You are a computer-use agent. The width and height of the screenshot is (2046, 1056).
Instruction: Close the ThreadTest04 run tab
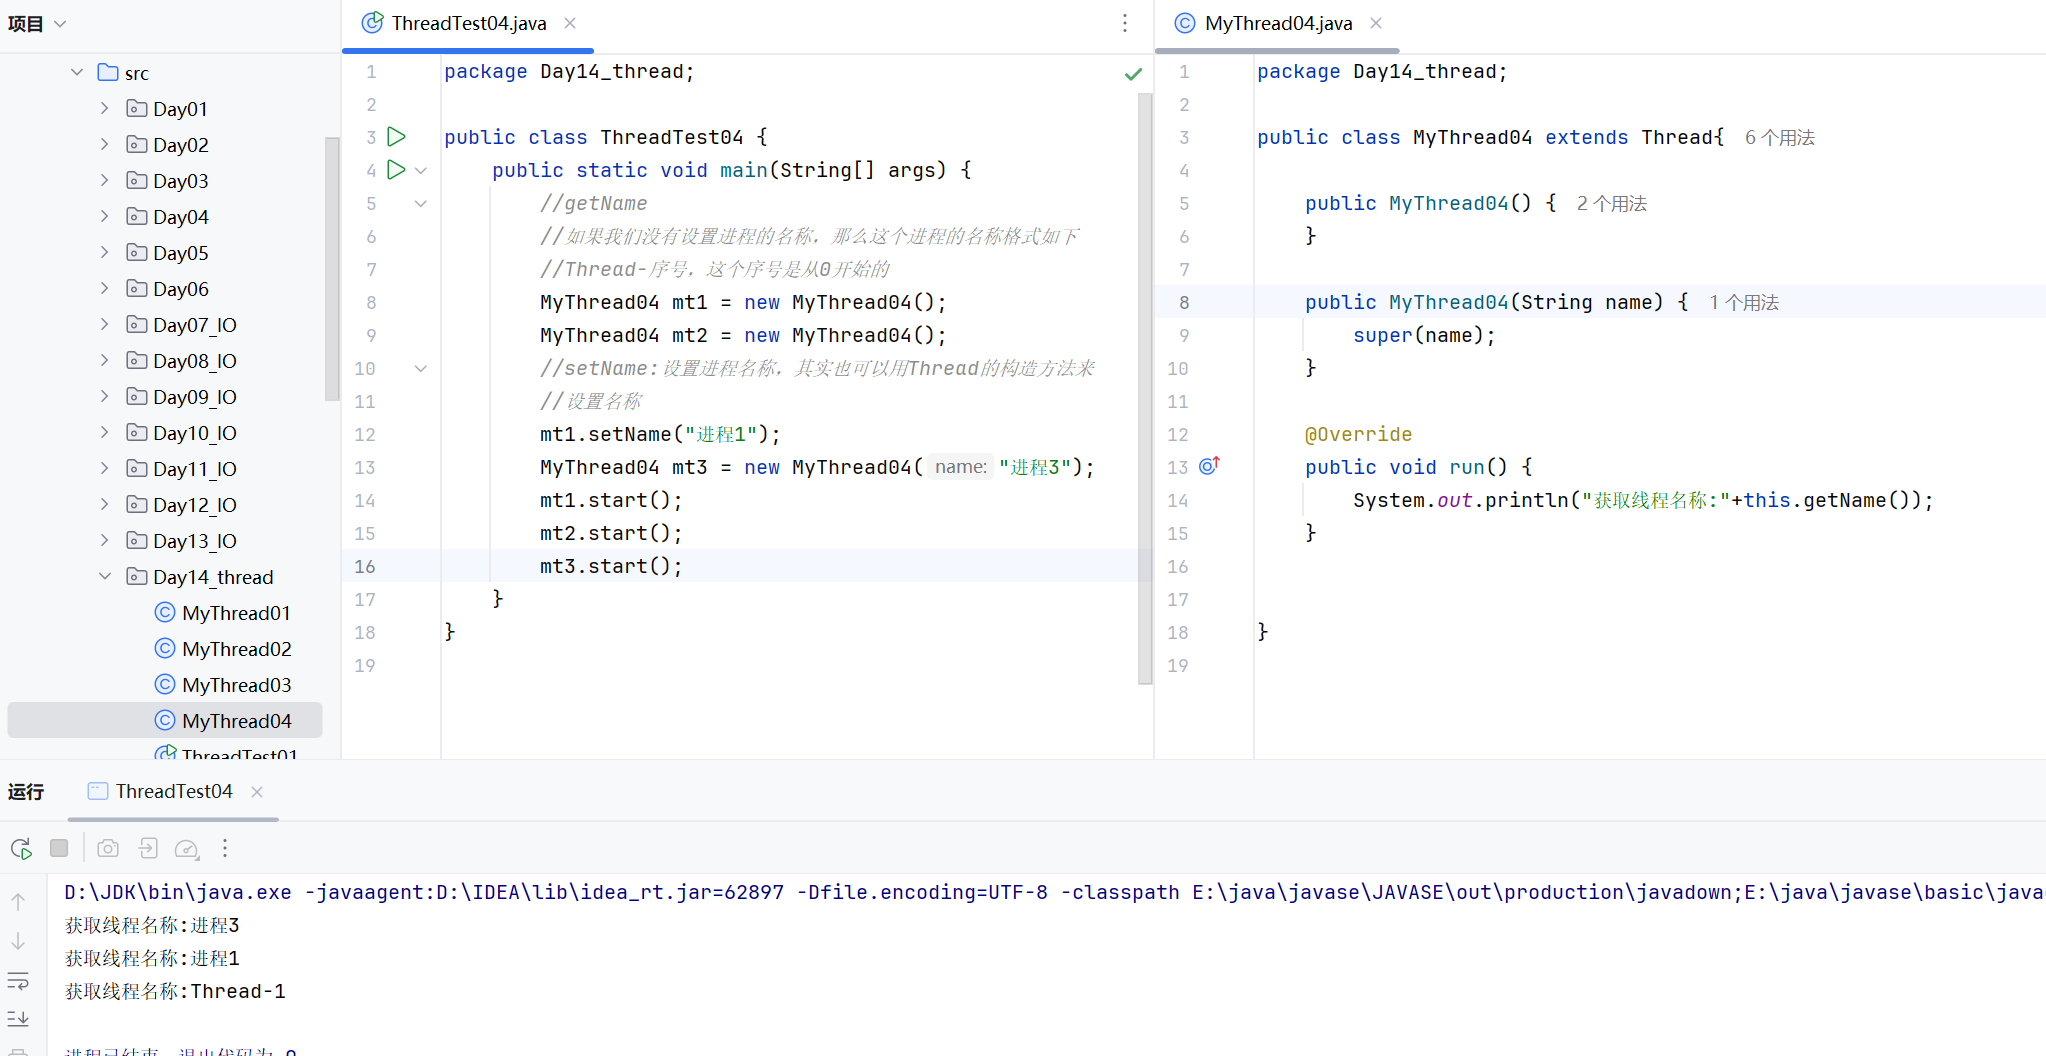257,791
